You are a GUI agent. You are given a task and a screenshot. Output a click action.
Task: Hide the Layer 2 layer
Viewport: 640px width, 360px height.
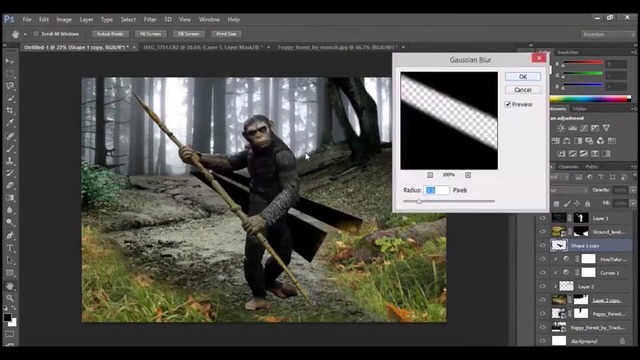pos(542,286)
